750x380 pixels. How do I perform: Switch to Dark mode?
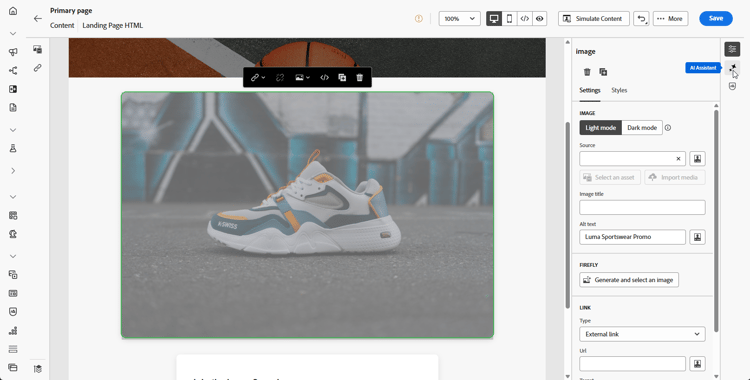point(642,128)
